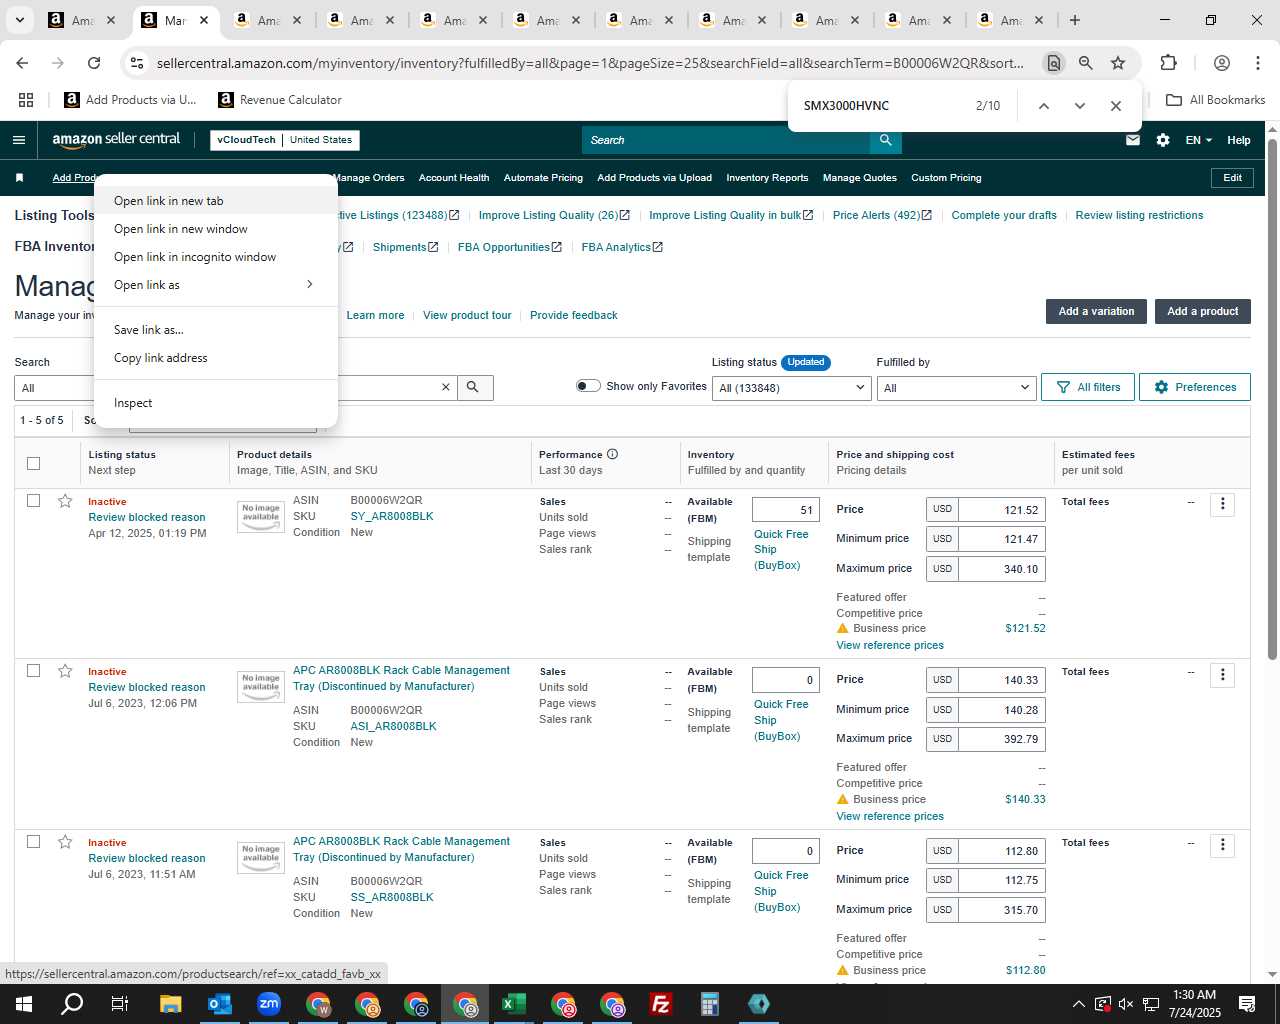Viewport: 1280px width, 1024px height.
Task: Open Review blocked reason for SY_AR8008BLK
Action: (147, 517)
